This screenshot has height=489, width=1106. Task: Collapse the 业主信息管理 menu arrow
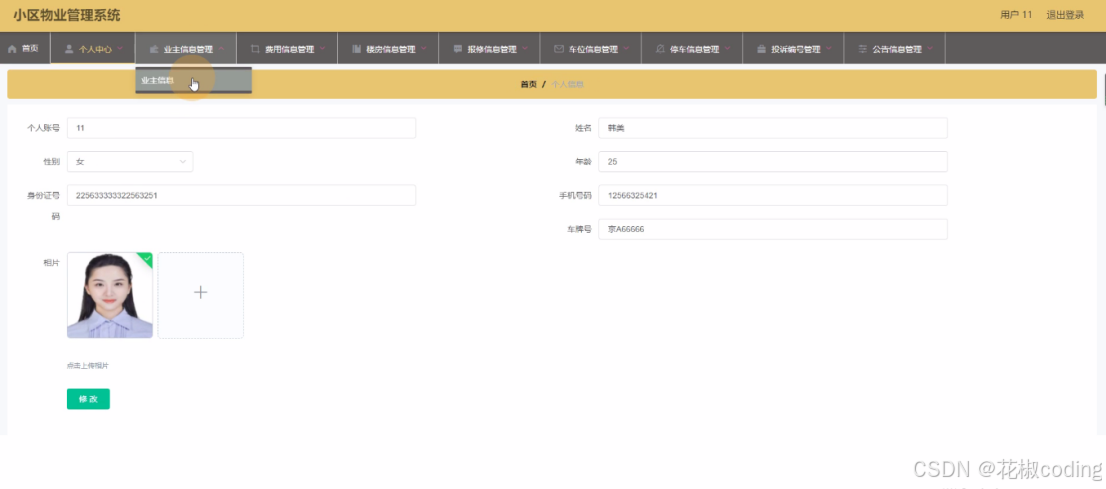(221, 49)
